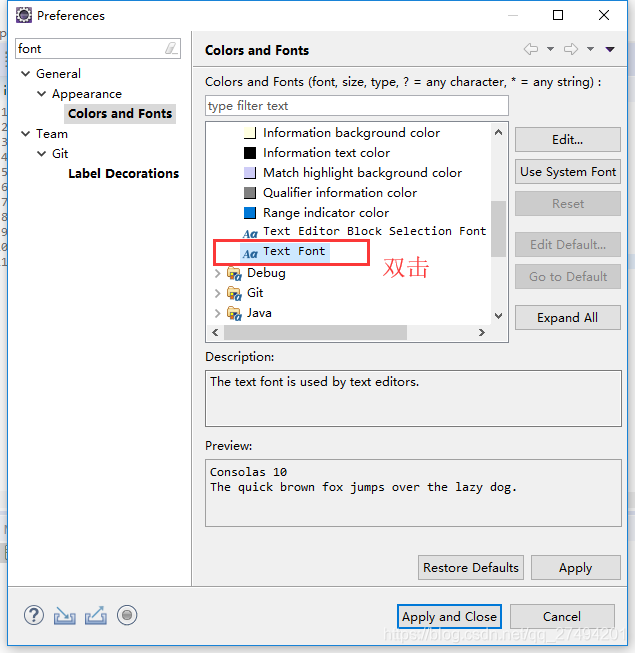Select Label Decorations in left tree

[x=124, y=174]
